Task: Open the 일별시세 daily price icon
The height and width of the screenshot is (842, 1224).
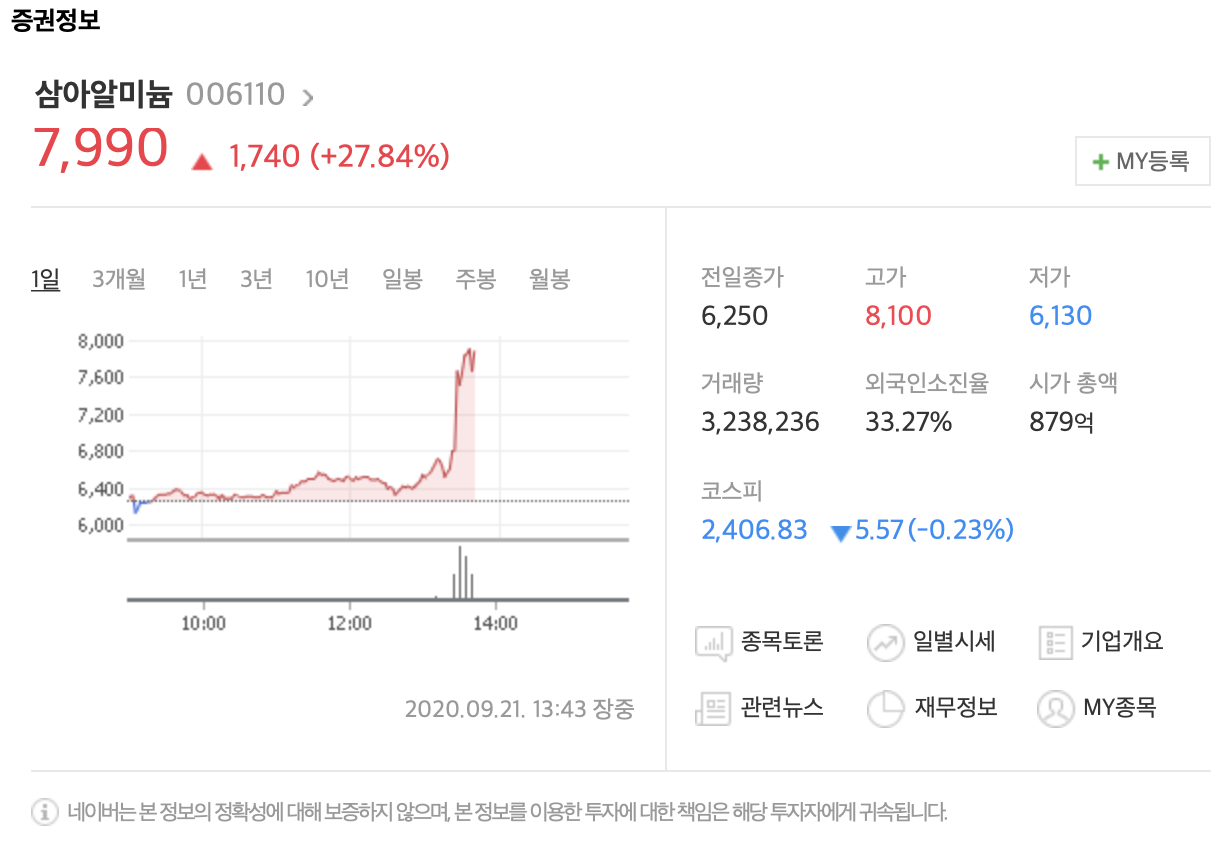Action: [886, 642]
